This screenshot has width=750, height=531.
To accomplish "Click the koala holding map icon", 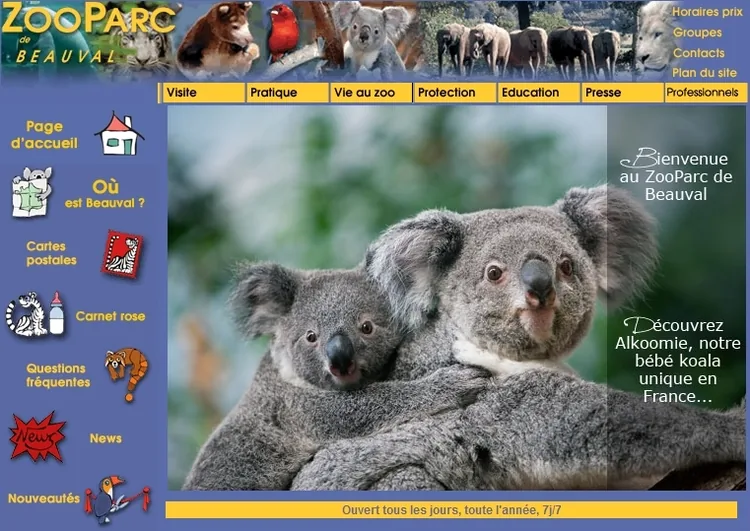I will [x=32, y=192].
